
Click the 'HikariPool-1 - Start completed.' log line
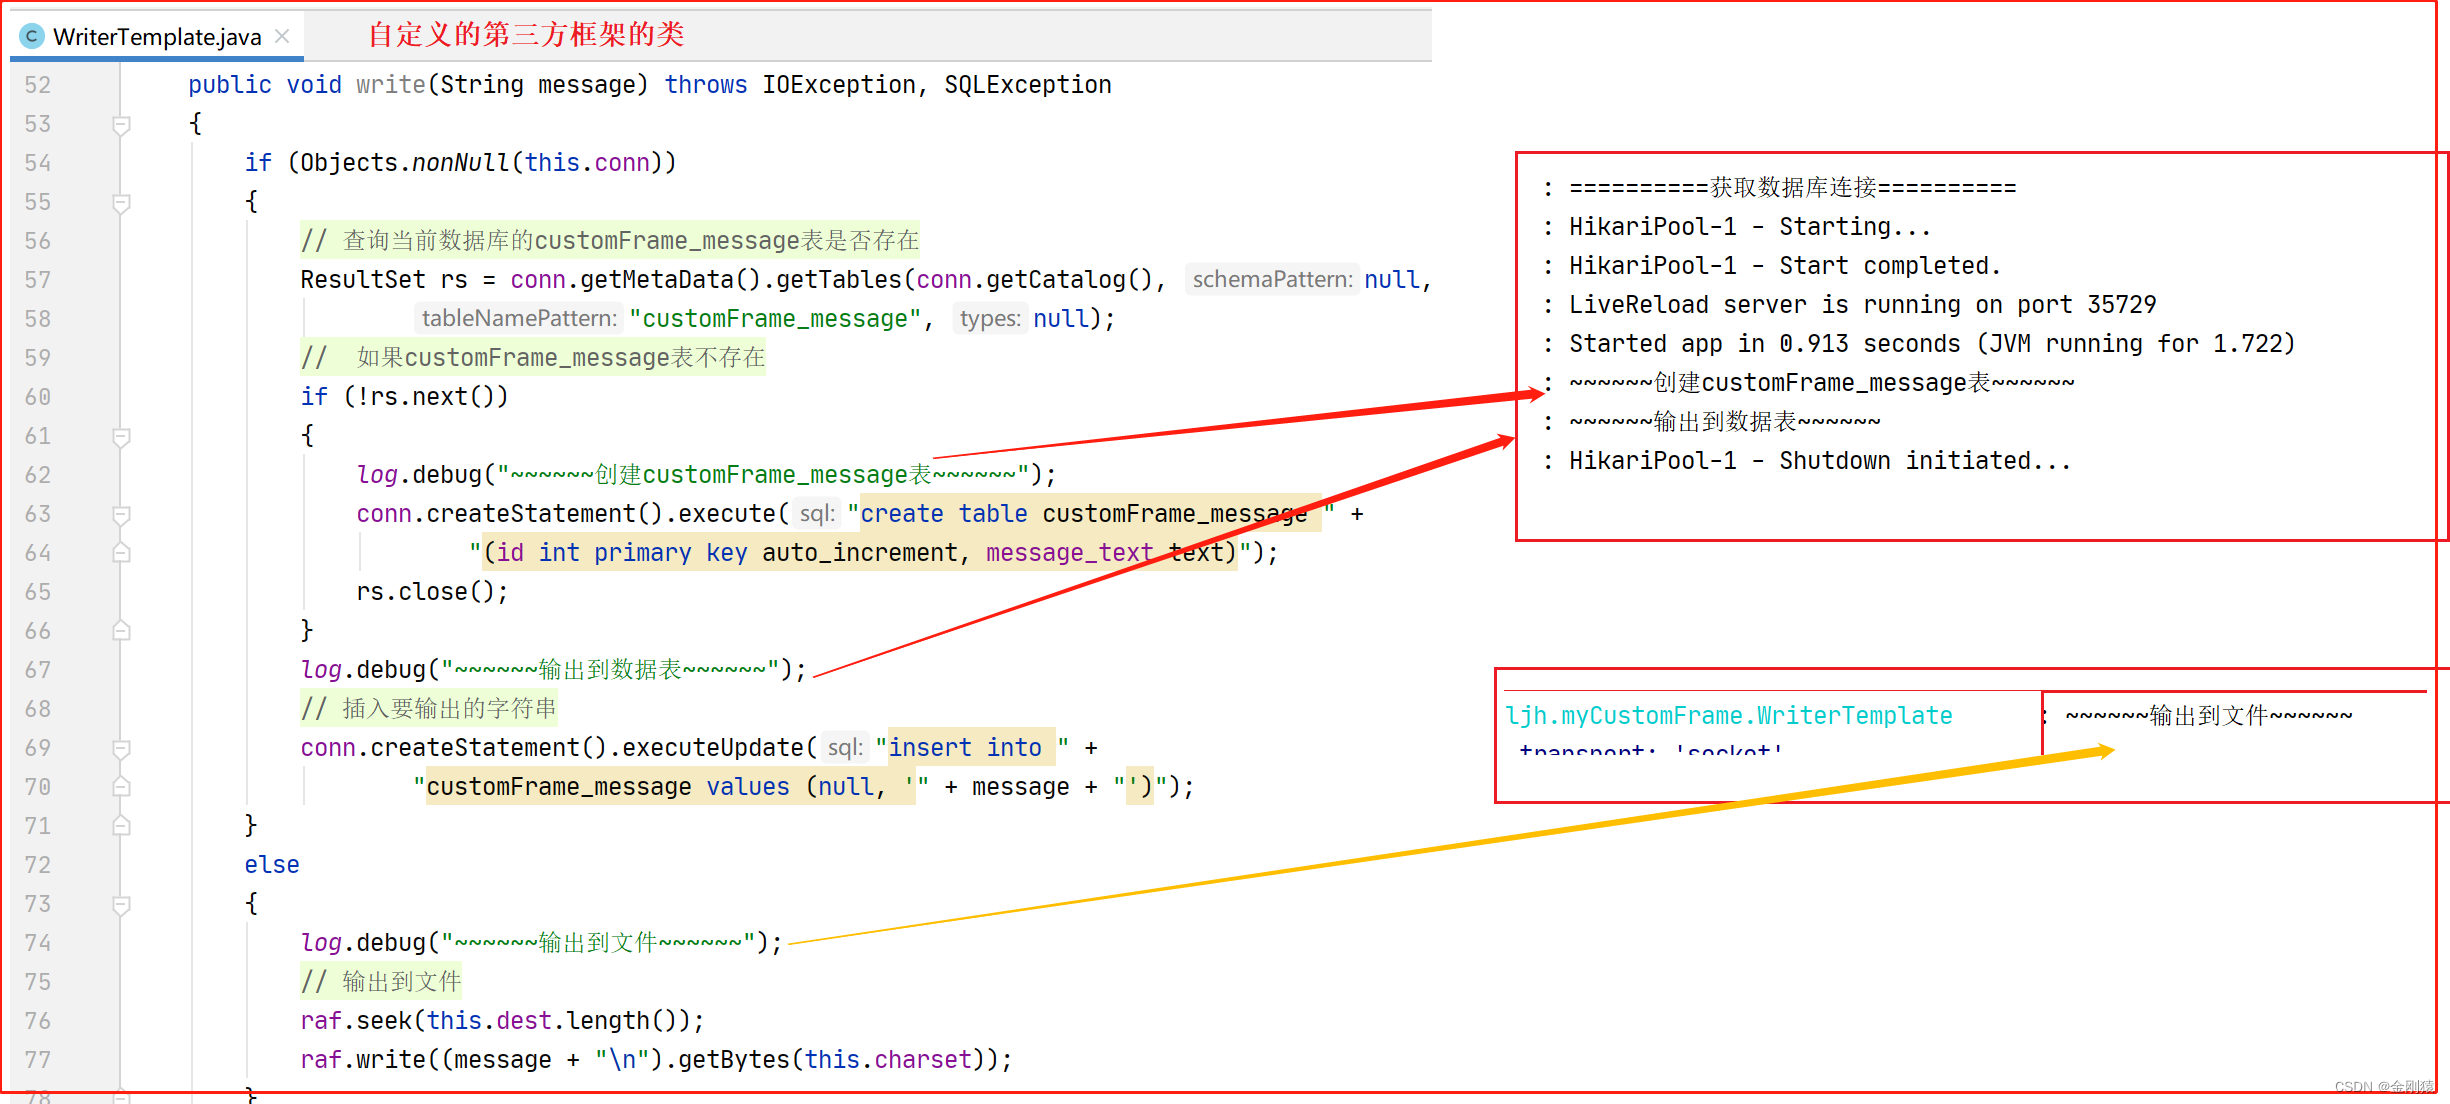click(1784, 266)
